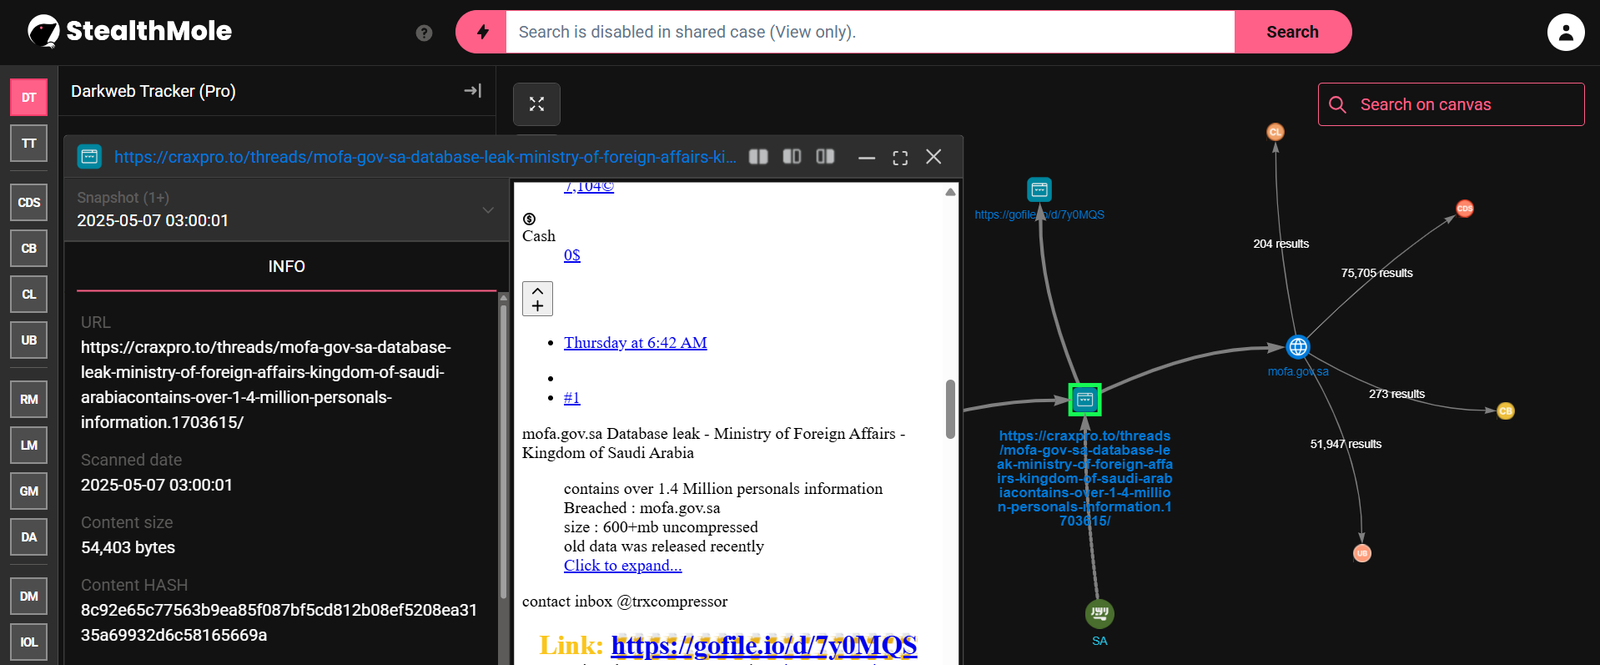Open the LM sidebar module
Screen dimensions: 1600x665
click(x=29, y=445)
